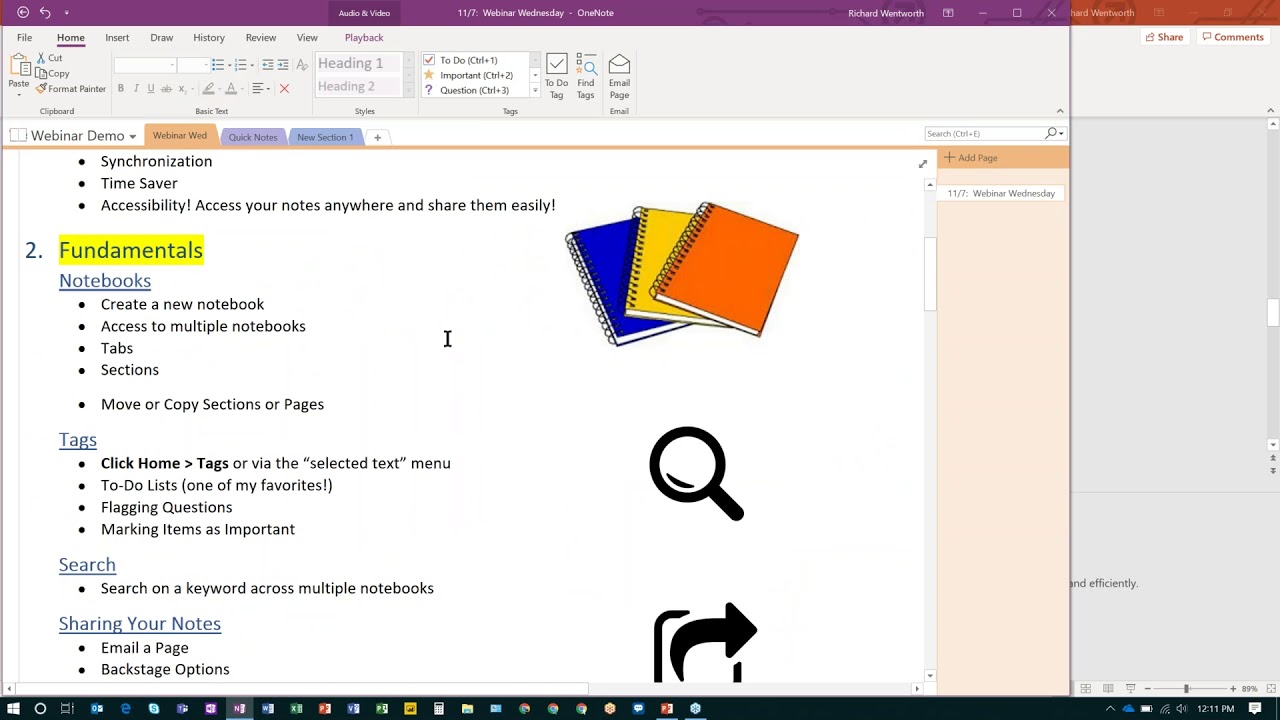Click the To Do Tag button
This screenshot has height=720, width=1280.
(557, 76)
